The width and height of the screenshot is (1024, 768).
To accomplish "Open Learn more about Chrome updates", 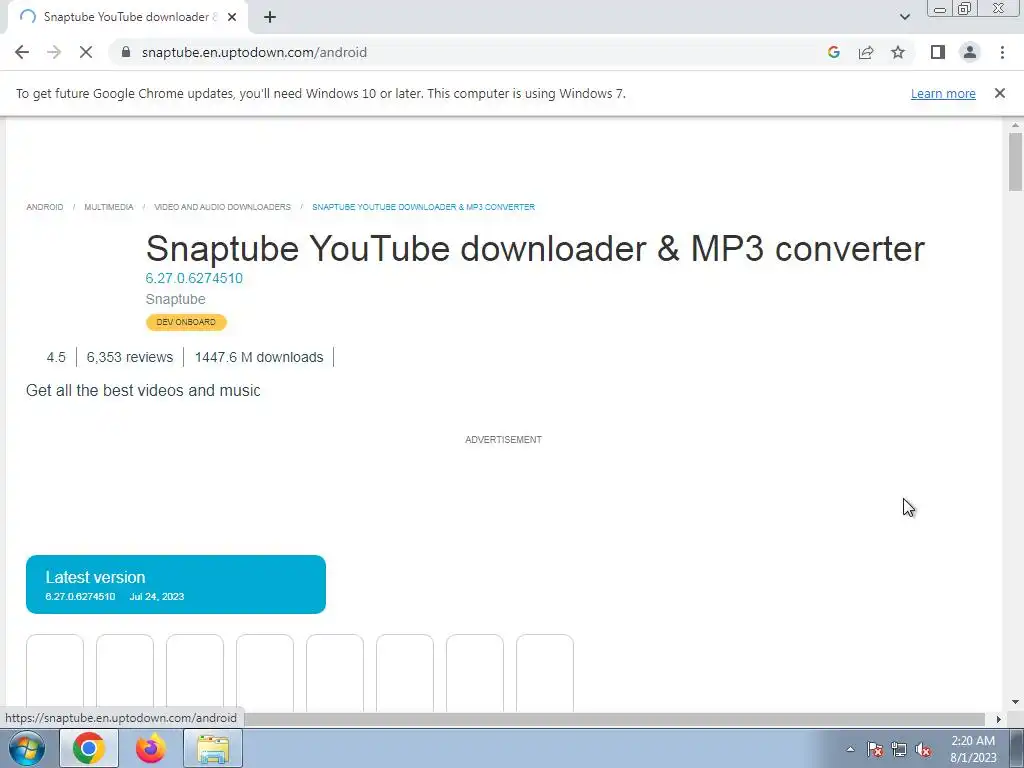I will pos(943,94).
